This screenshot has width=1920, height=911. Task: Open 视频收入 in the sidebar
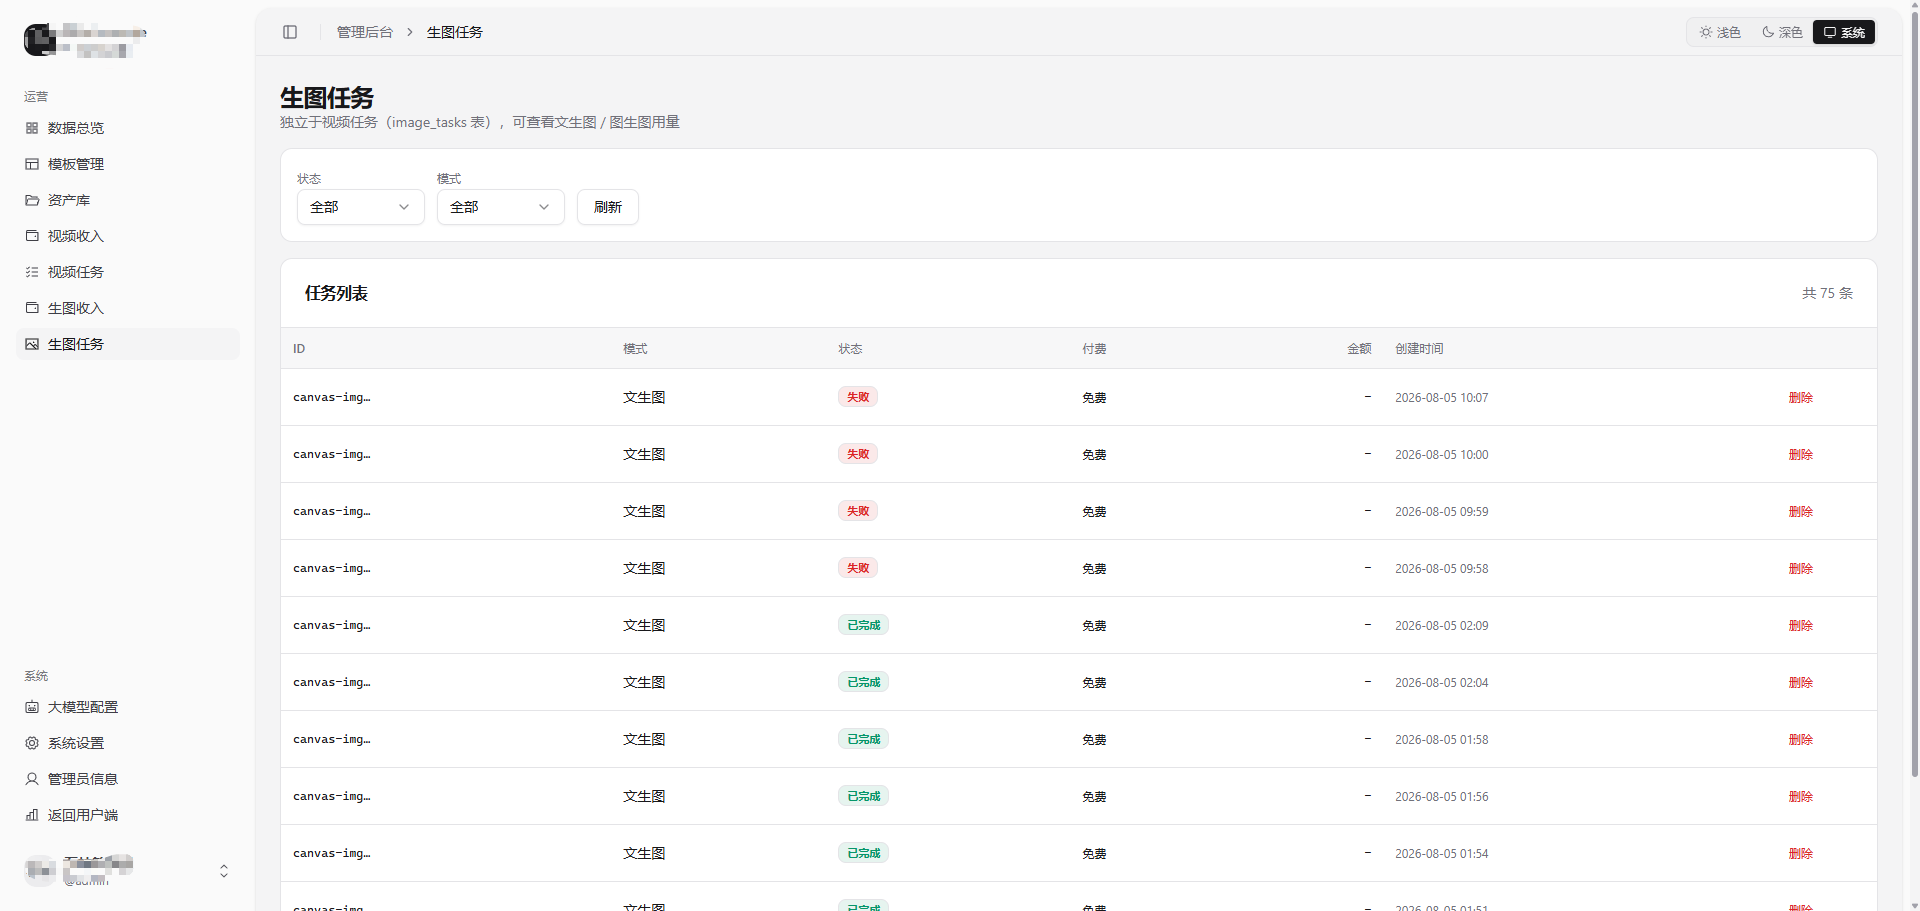pyautogui.click(x=128, y=236)
